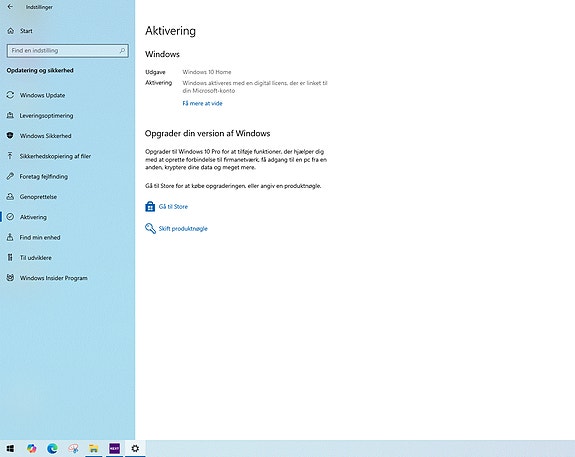
Task: Open Copilot from the taskbar
Action: click(31, 448)
